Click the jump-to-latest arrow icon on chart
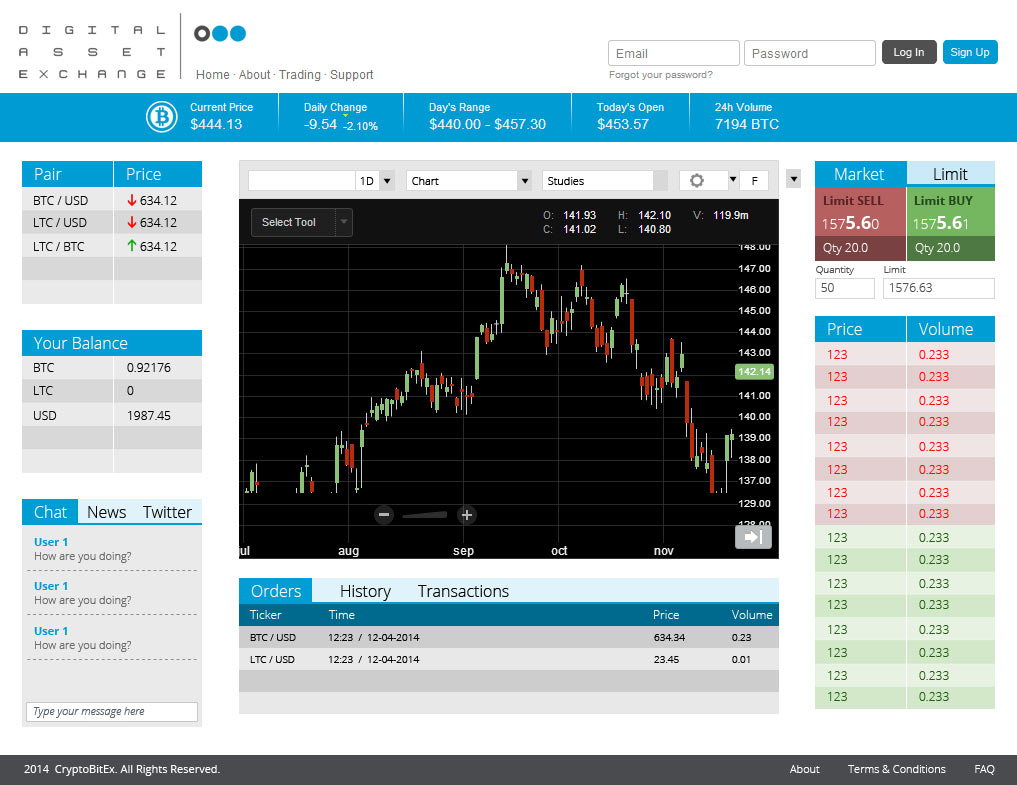Screen dimensions: 1017x785 tap(752, 537)
